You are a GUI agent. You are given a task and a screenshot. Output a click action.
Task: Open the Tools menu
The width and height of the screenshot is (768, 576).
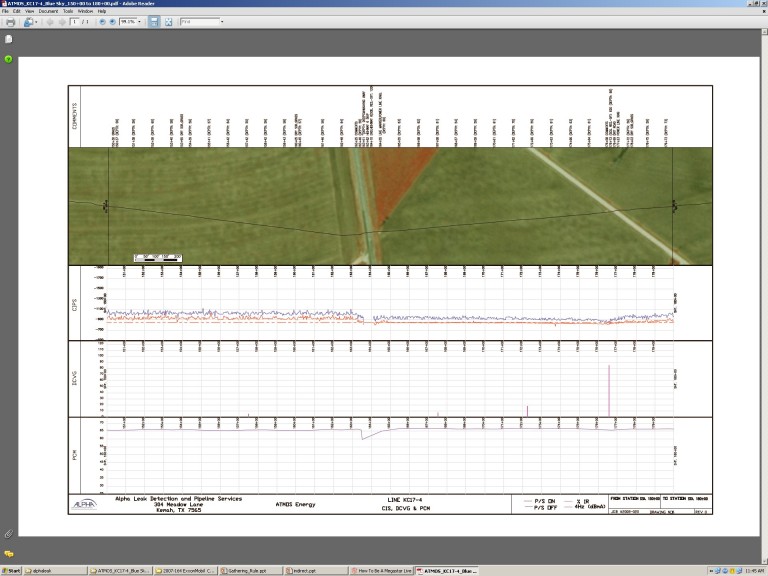(68, 11)
